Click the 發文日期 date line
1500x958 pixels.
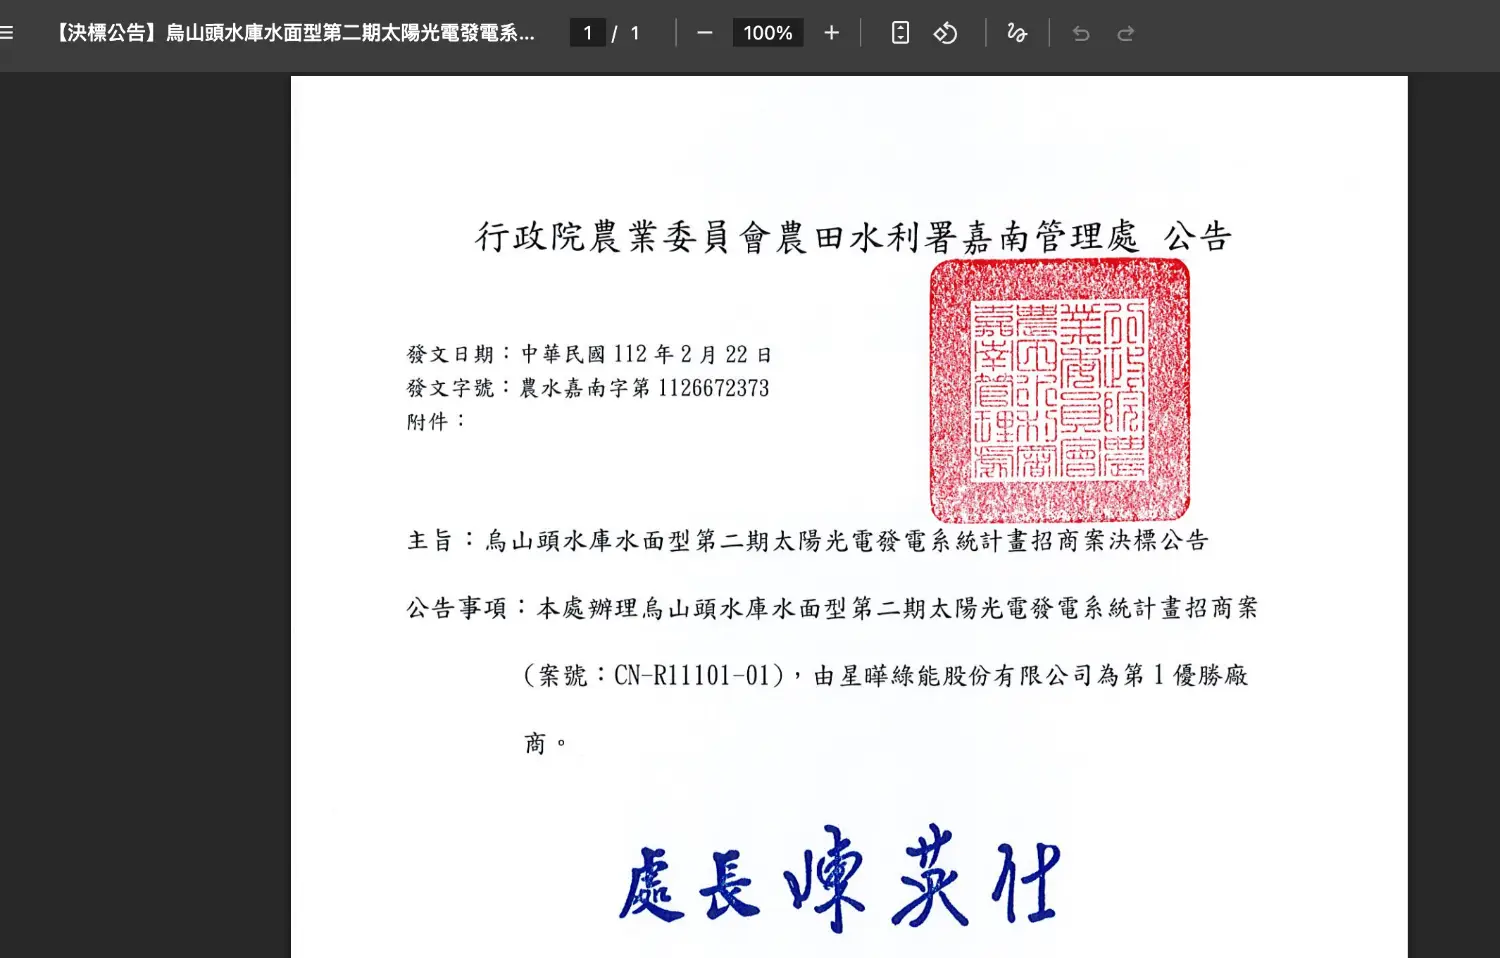[x=589, y=354]
